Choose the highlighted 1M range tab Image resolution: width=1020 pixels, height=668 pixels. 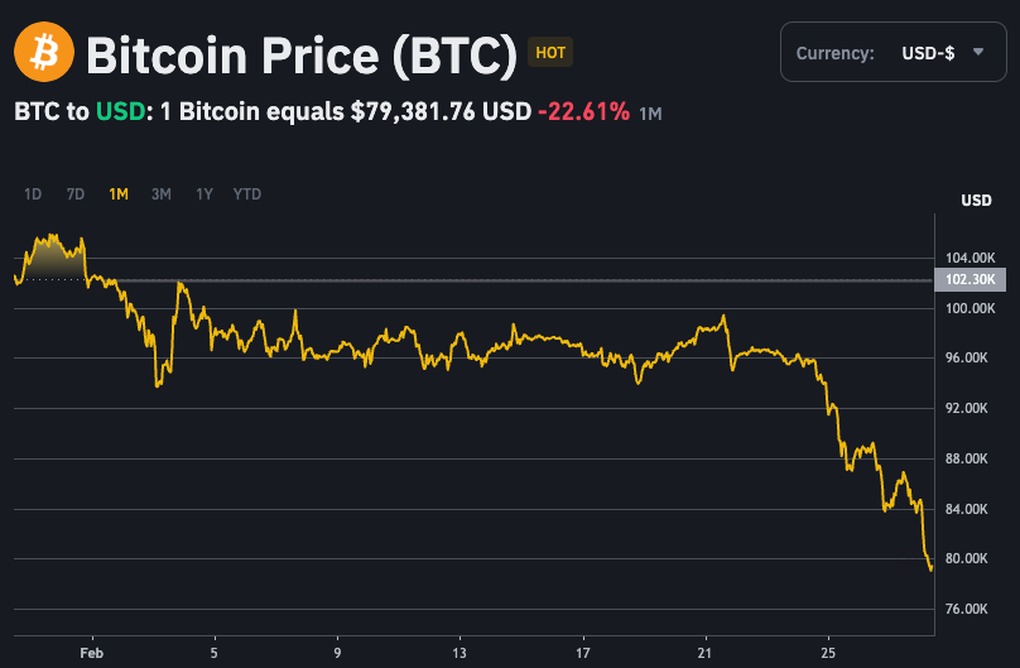tap(118, 194)
